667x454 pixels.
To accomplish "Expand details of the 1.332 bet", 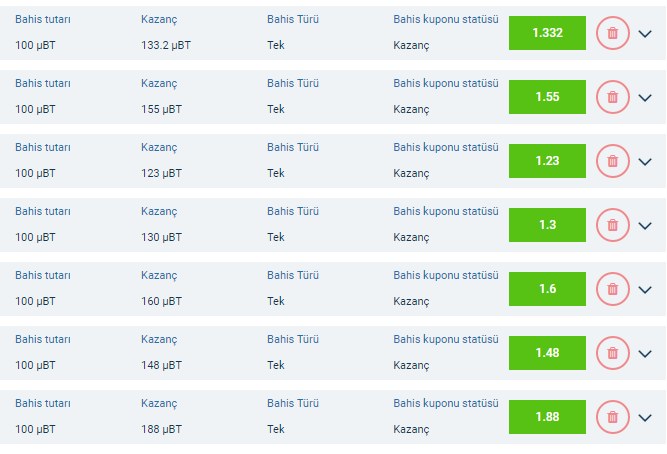I will pyautogui.click(x=645, y=34).
